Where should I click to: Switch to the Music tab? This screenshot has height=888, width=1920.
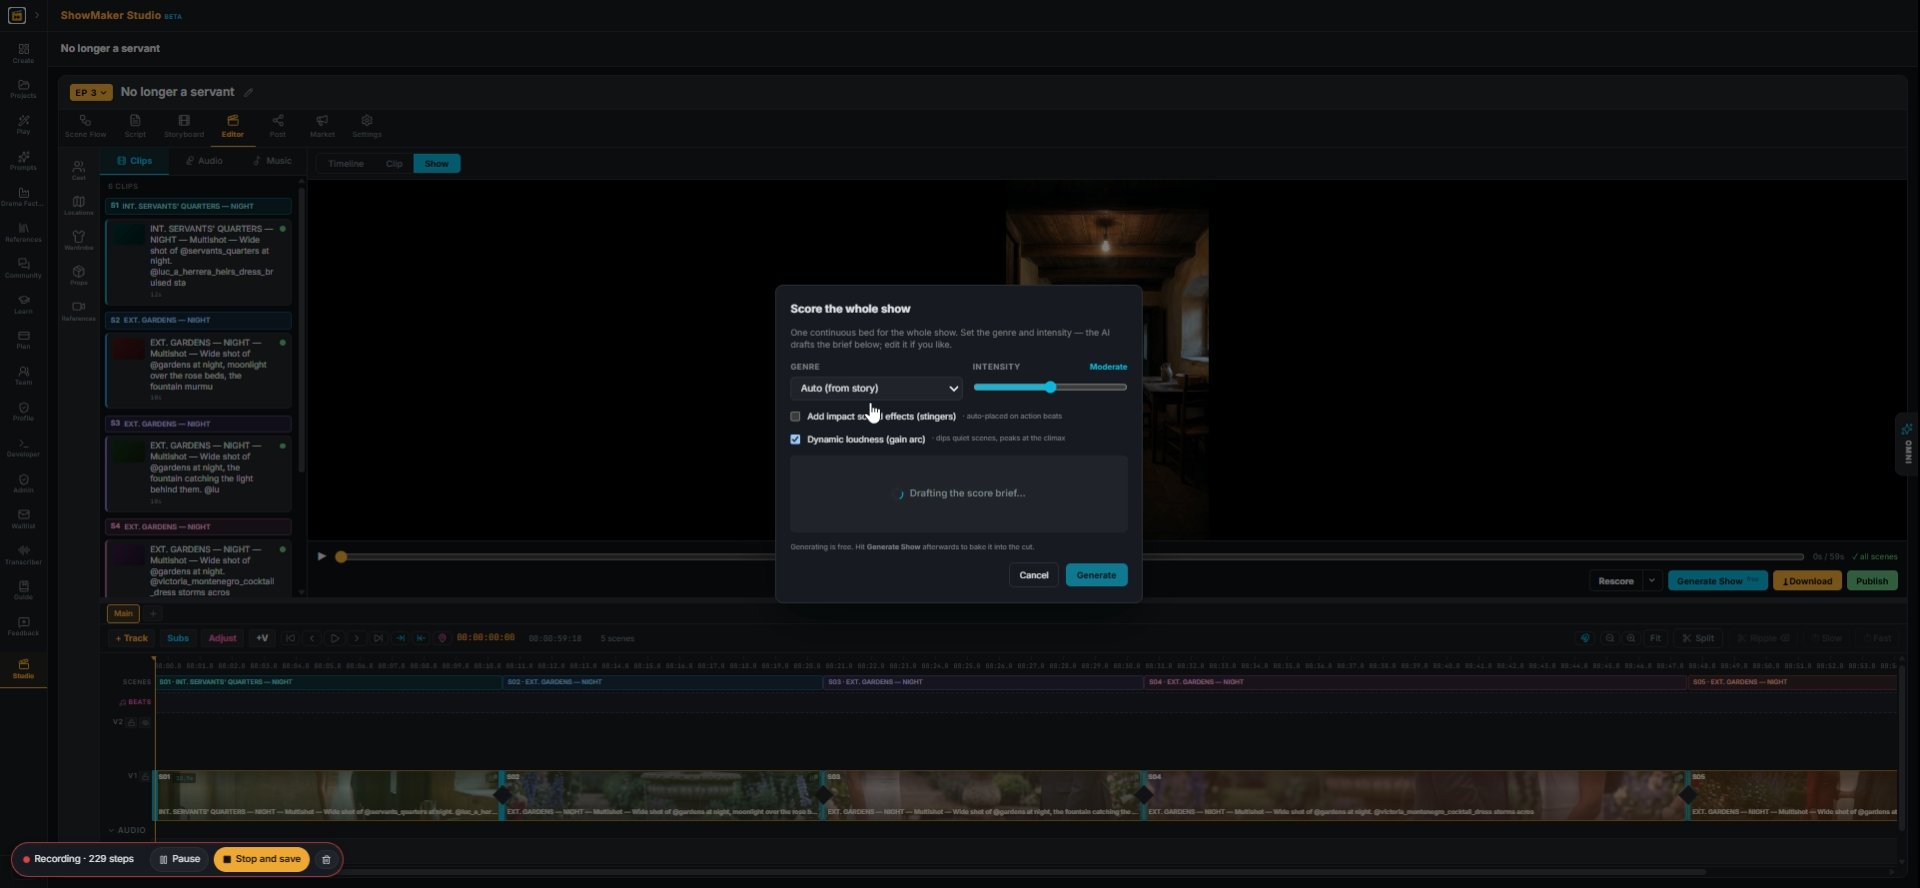[x=272, y=161]
